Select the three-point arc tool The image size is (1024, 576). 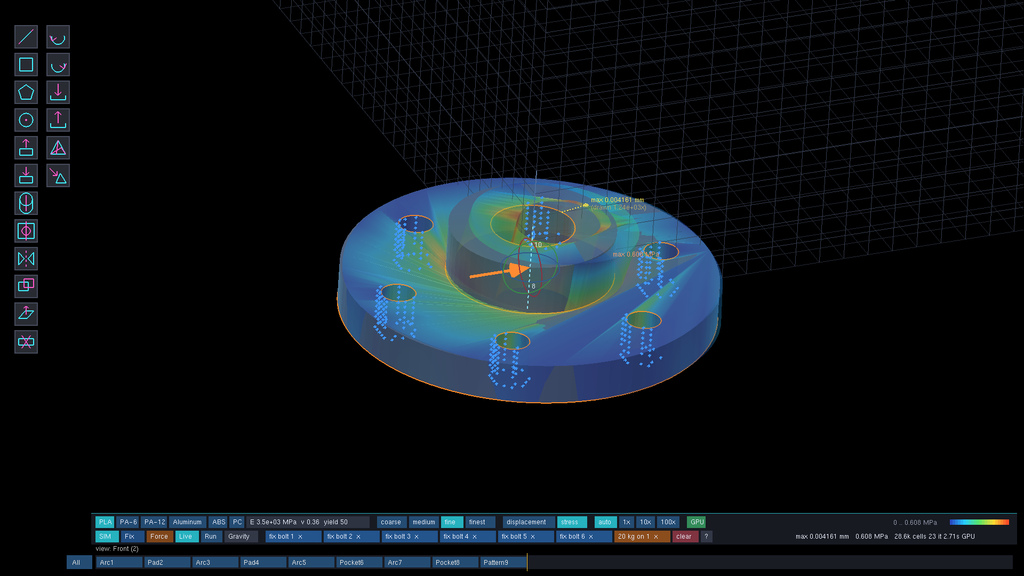pos(58,37)
